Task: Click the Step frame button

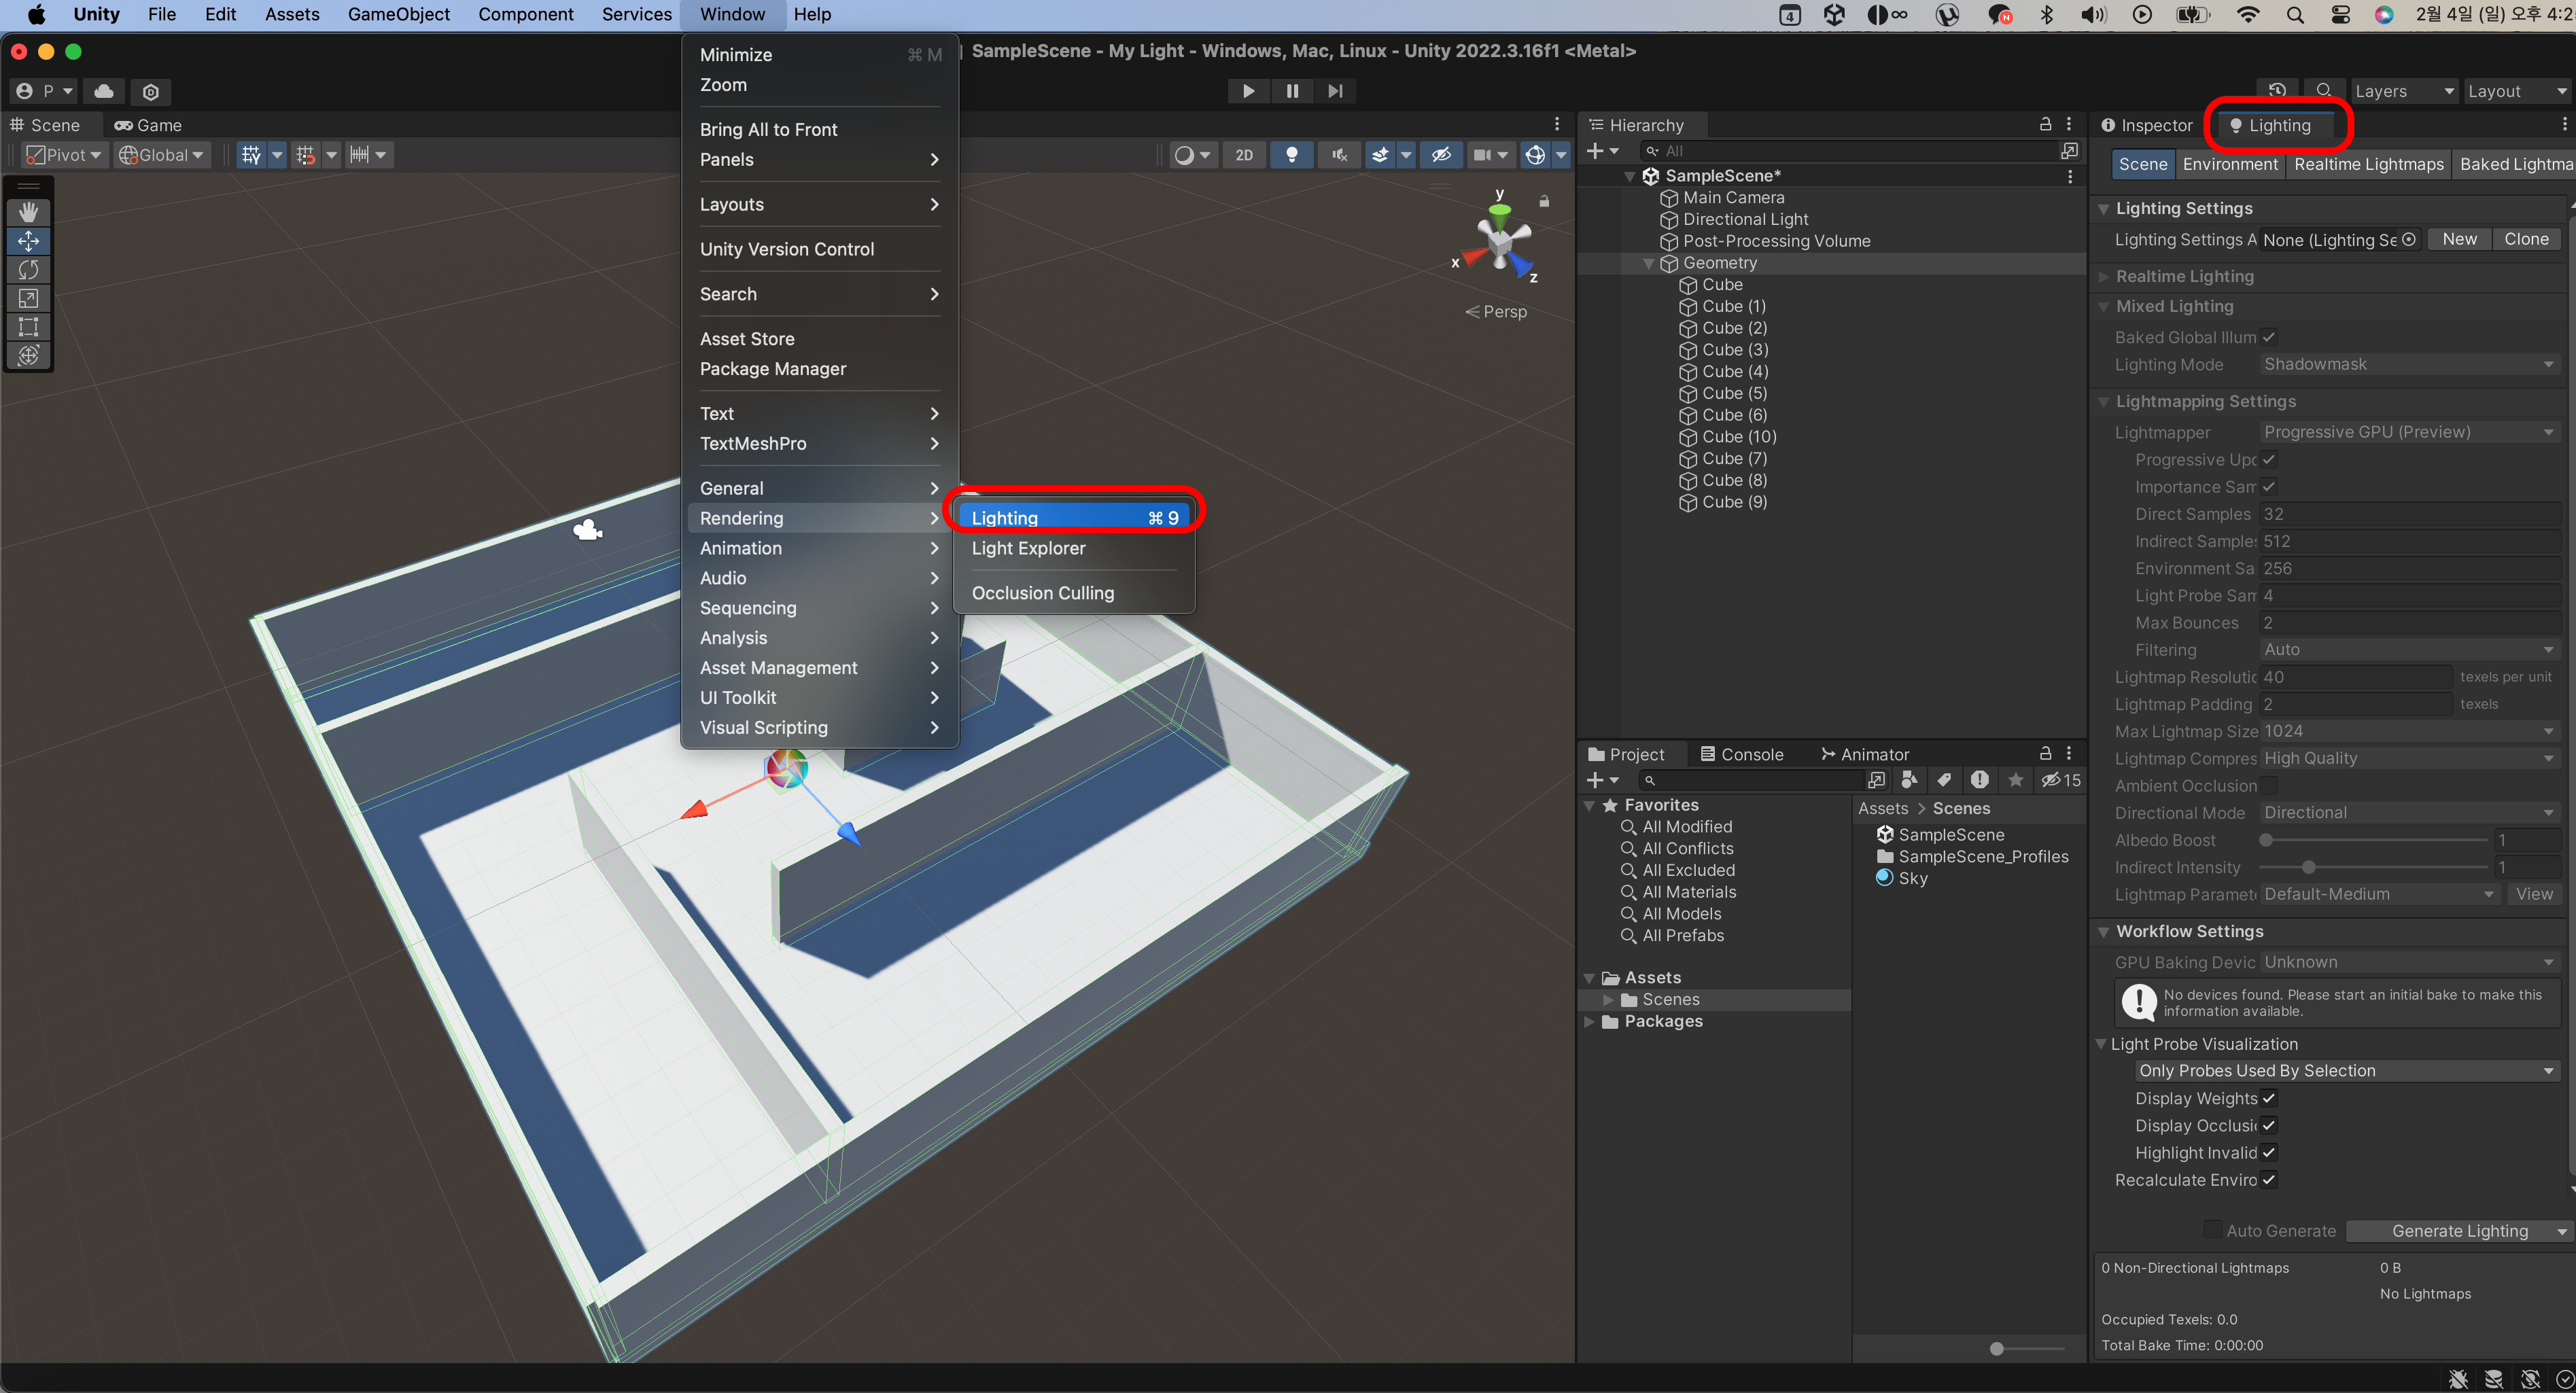Action: point(1335,91)
